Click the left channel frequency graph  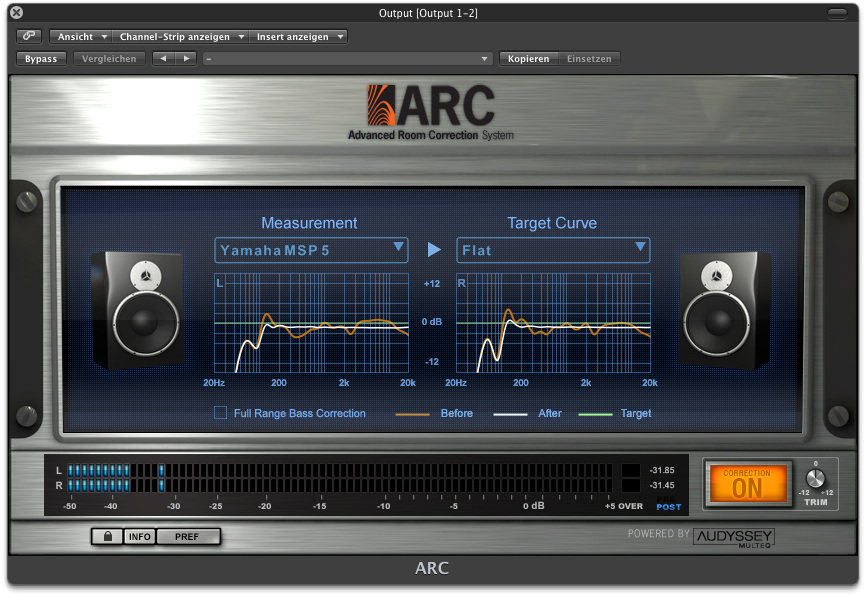(x=311, y=323)
